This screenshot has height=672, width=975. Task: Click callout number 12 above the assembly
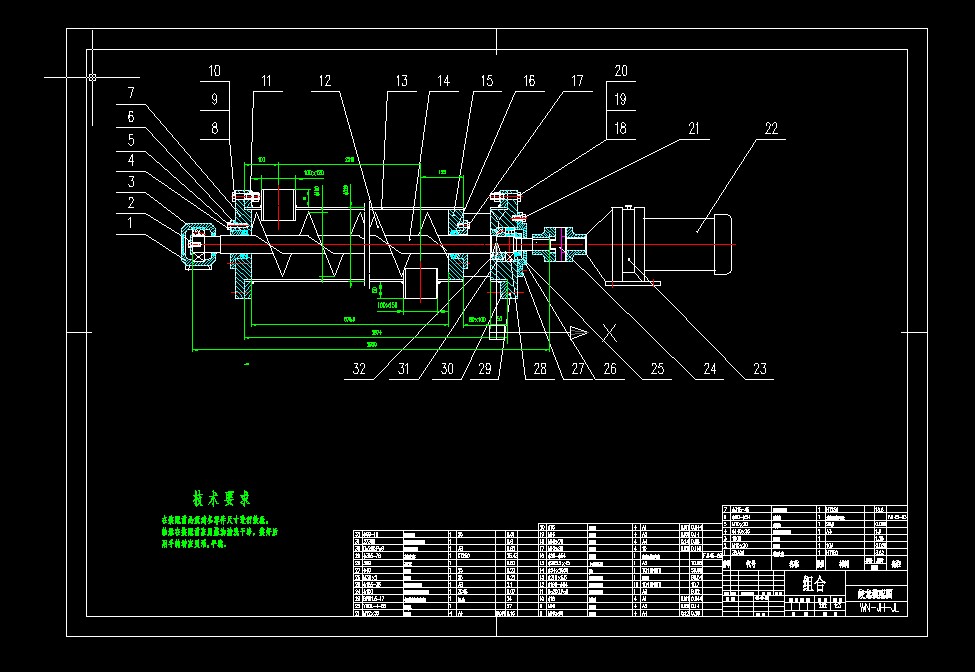325,81
